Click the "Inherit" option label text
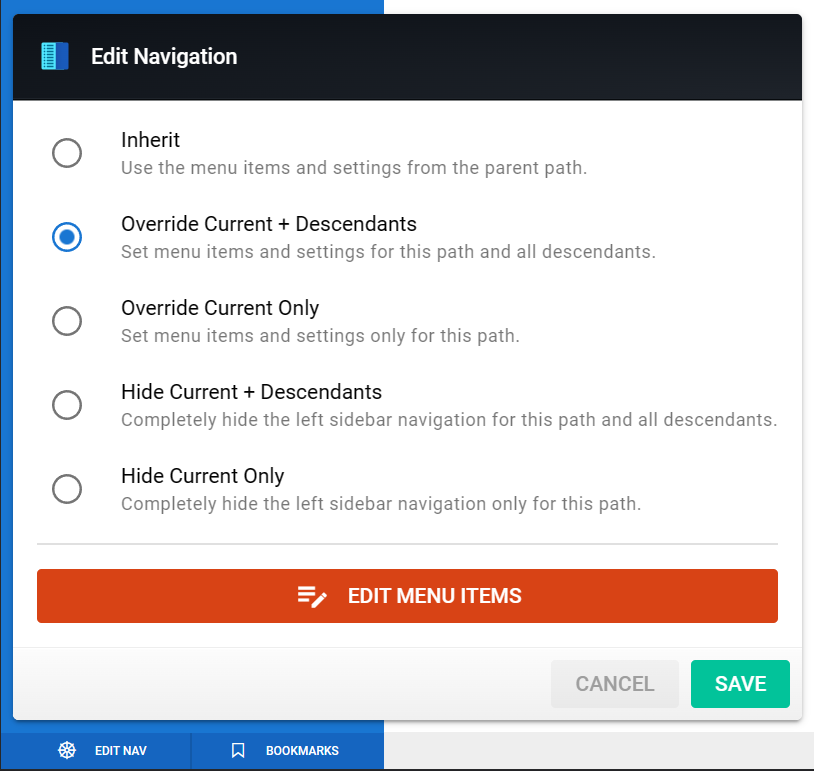This screenshot has height=771, width=814. coord(151,141)
